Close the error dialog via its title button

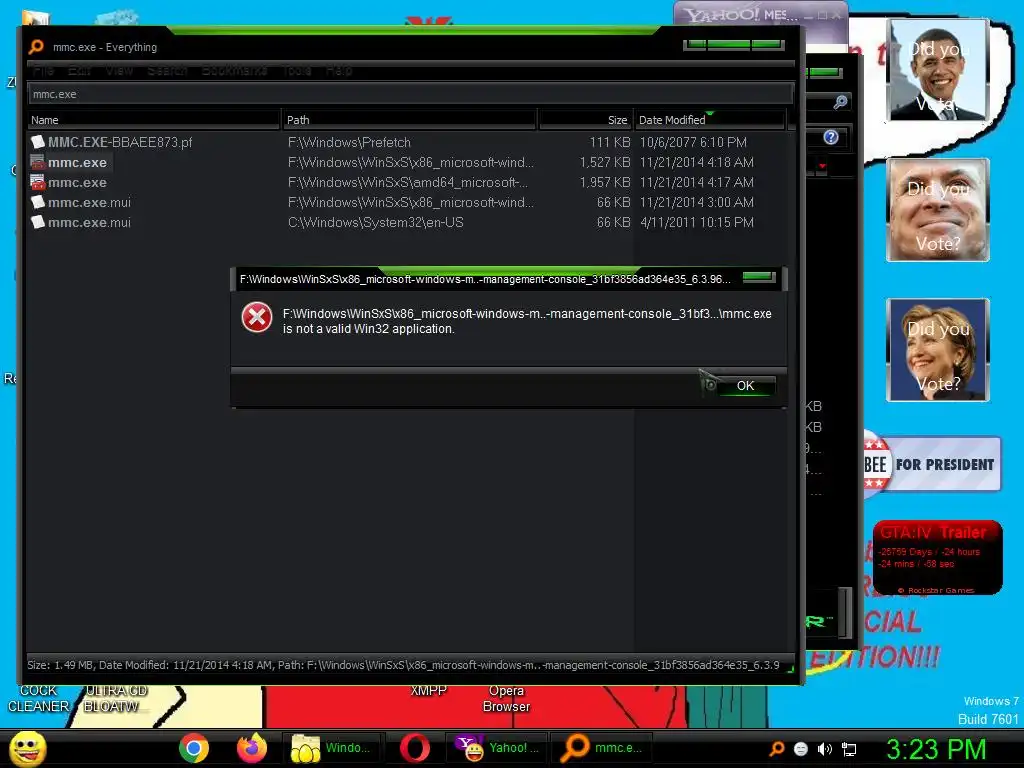[x=758, y=277]
